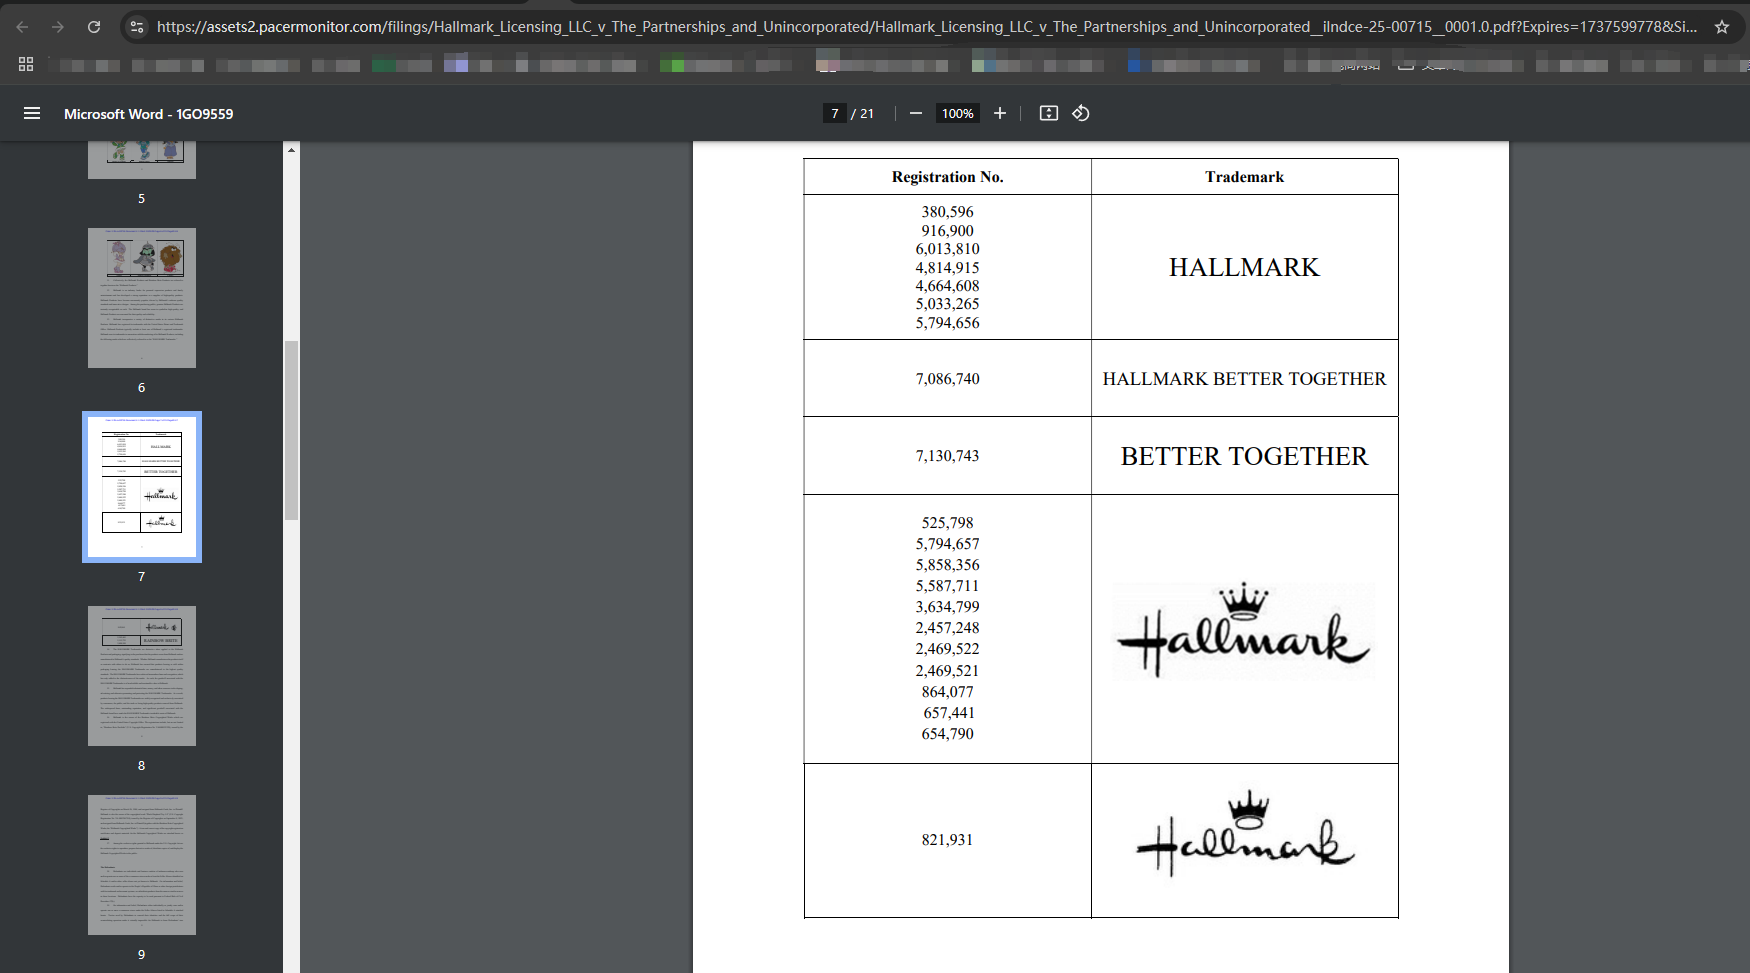Click registration number 6,013,810
The height and width of the screenshot is (973, 1750).
click(947, 249)
